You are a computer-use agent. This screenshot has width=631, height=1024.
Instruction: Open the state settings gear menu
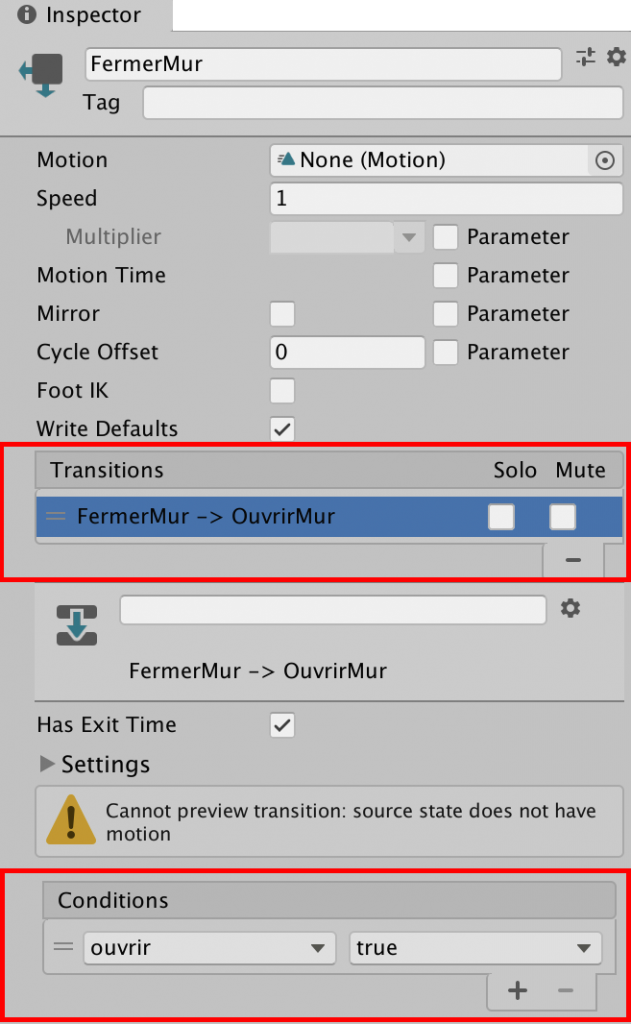pos(615,58)
